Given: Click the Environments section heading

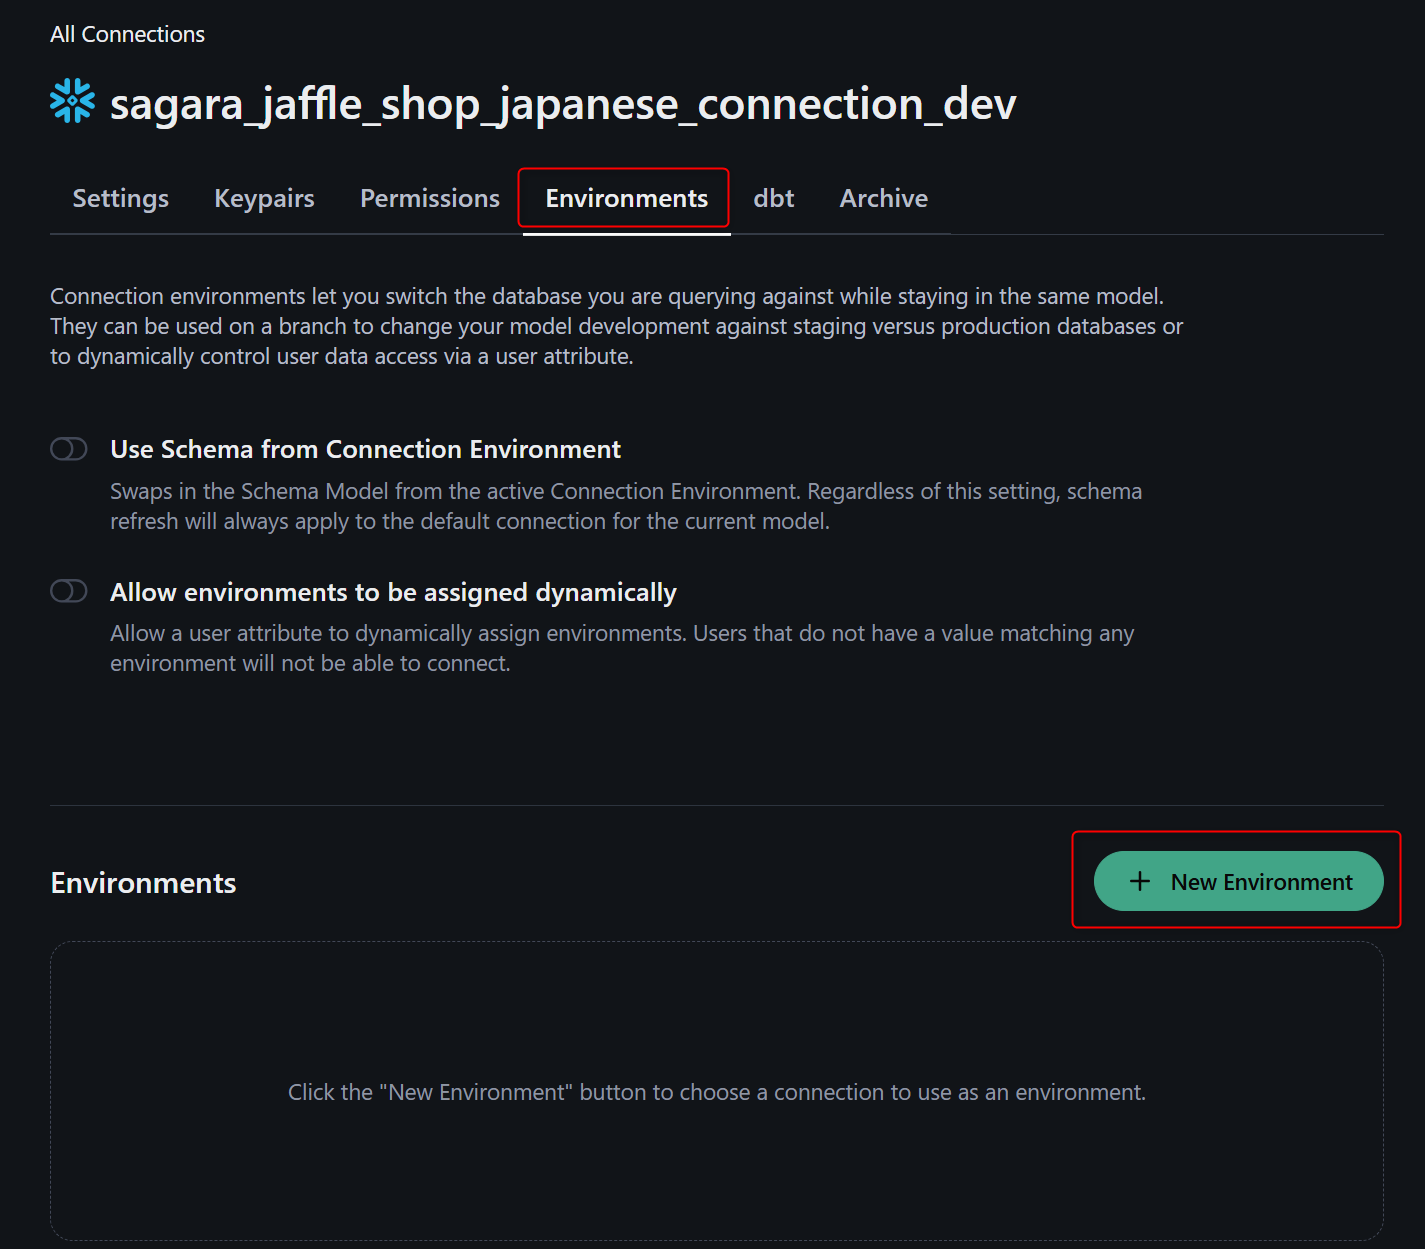Looking at the screenshot, I should [143, 883].
